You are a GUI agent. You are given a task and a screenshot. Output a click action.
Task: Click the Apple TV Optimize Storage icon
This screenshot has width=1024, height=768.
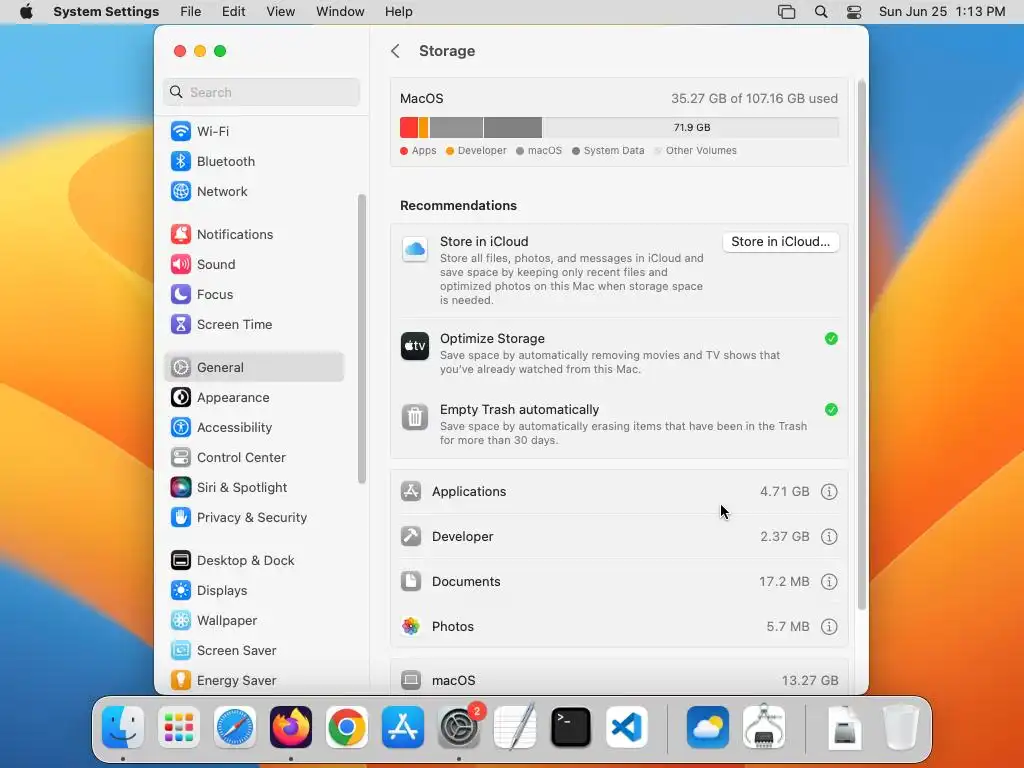(x=415, y=346)
